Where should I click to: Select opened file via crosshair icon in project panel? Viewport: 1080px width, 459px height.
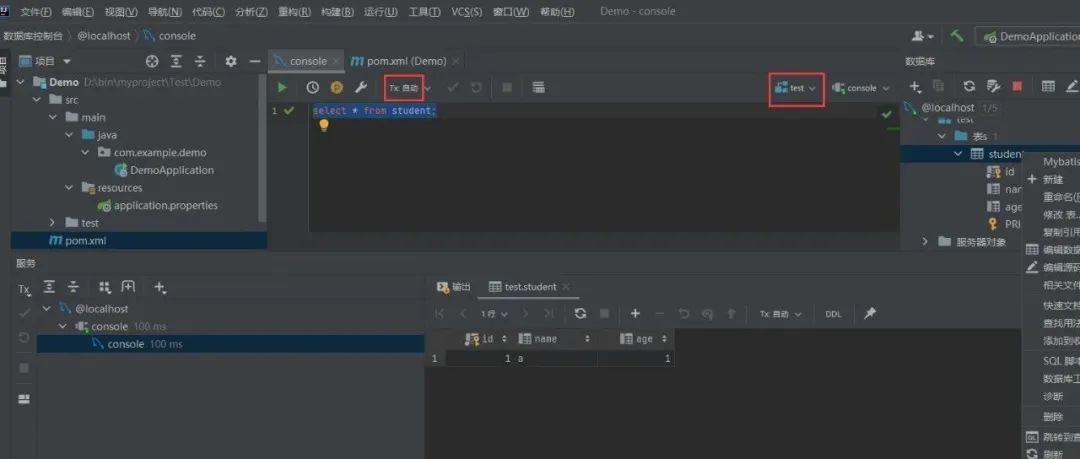click(152, 61)
